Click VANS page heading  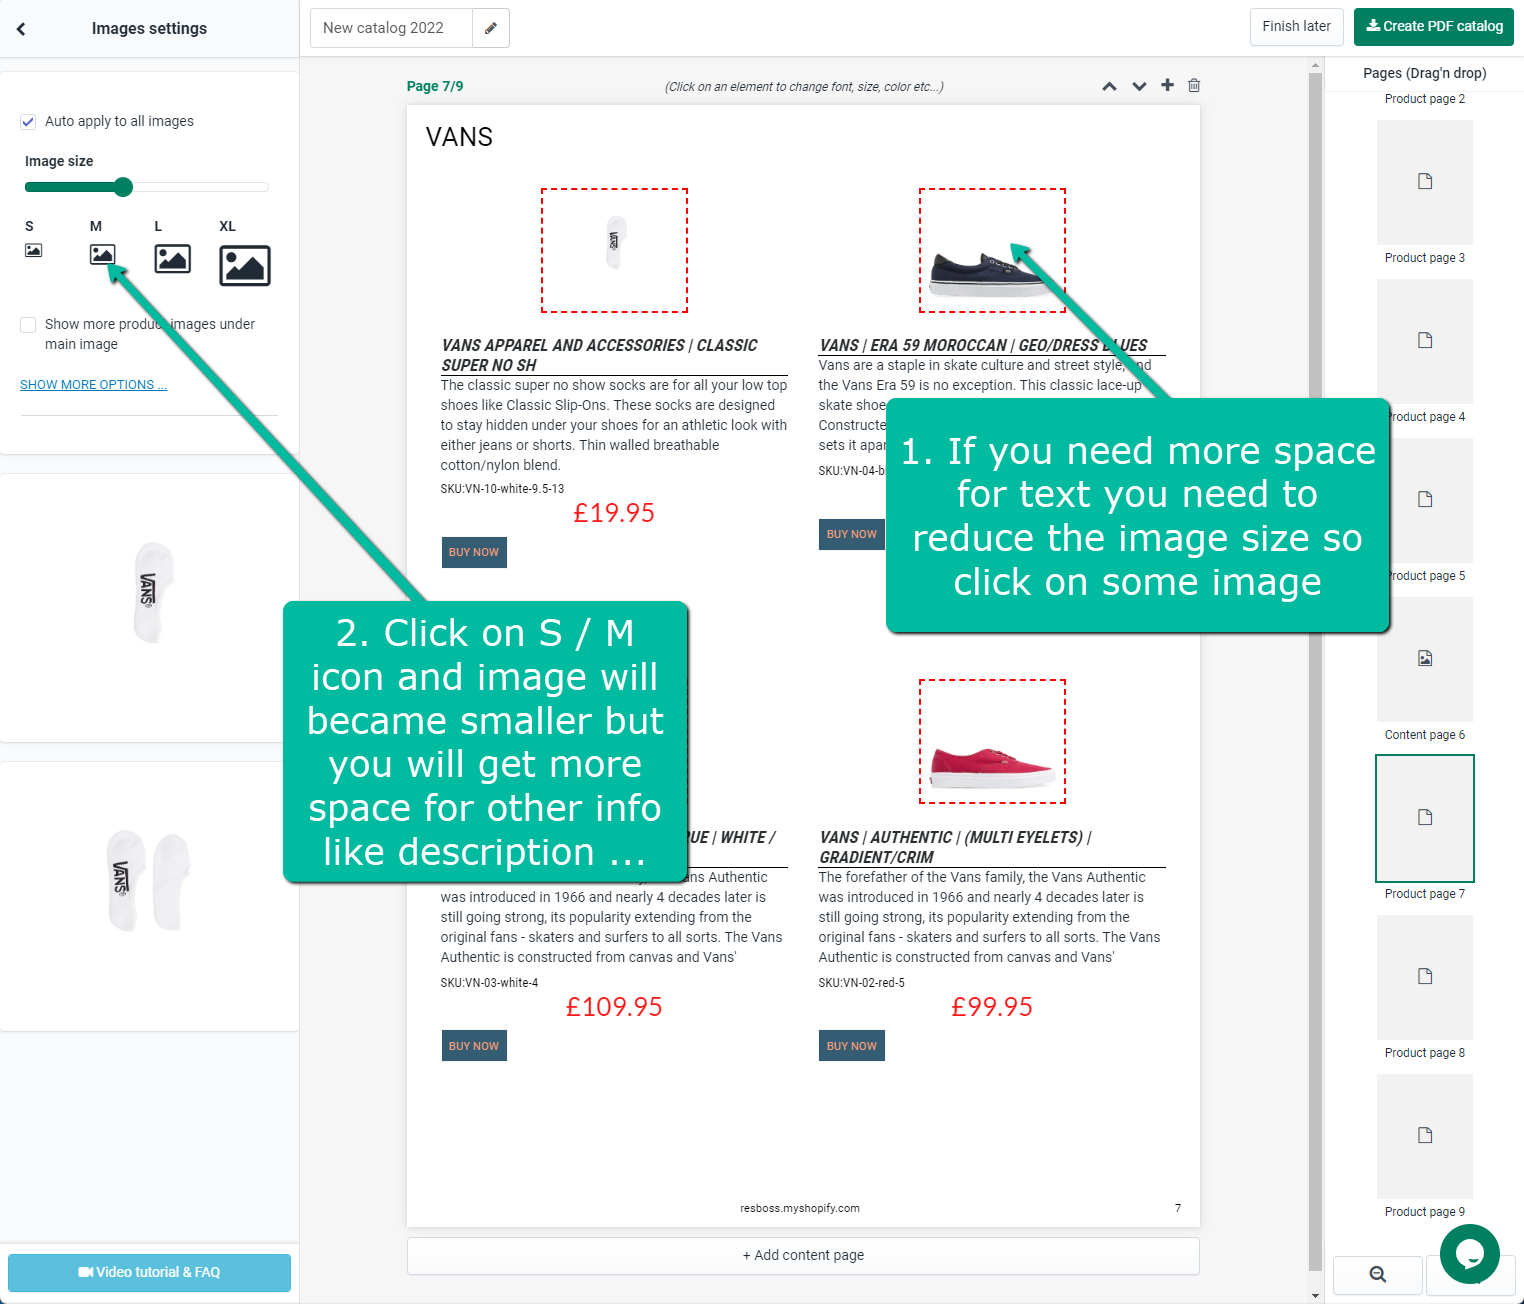459,137
